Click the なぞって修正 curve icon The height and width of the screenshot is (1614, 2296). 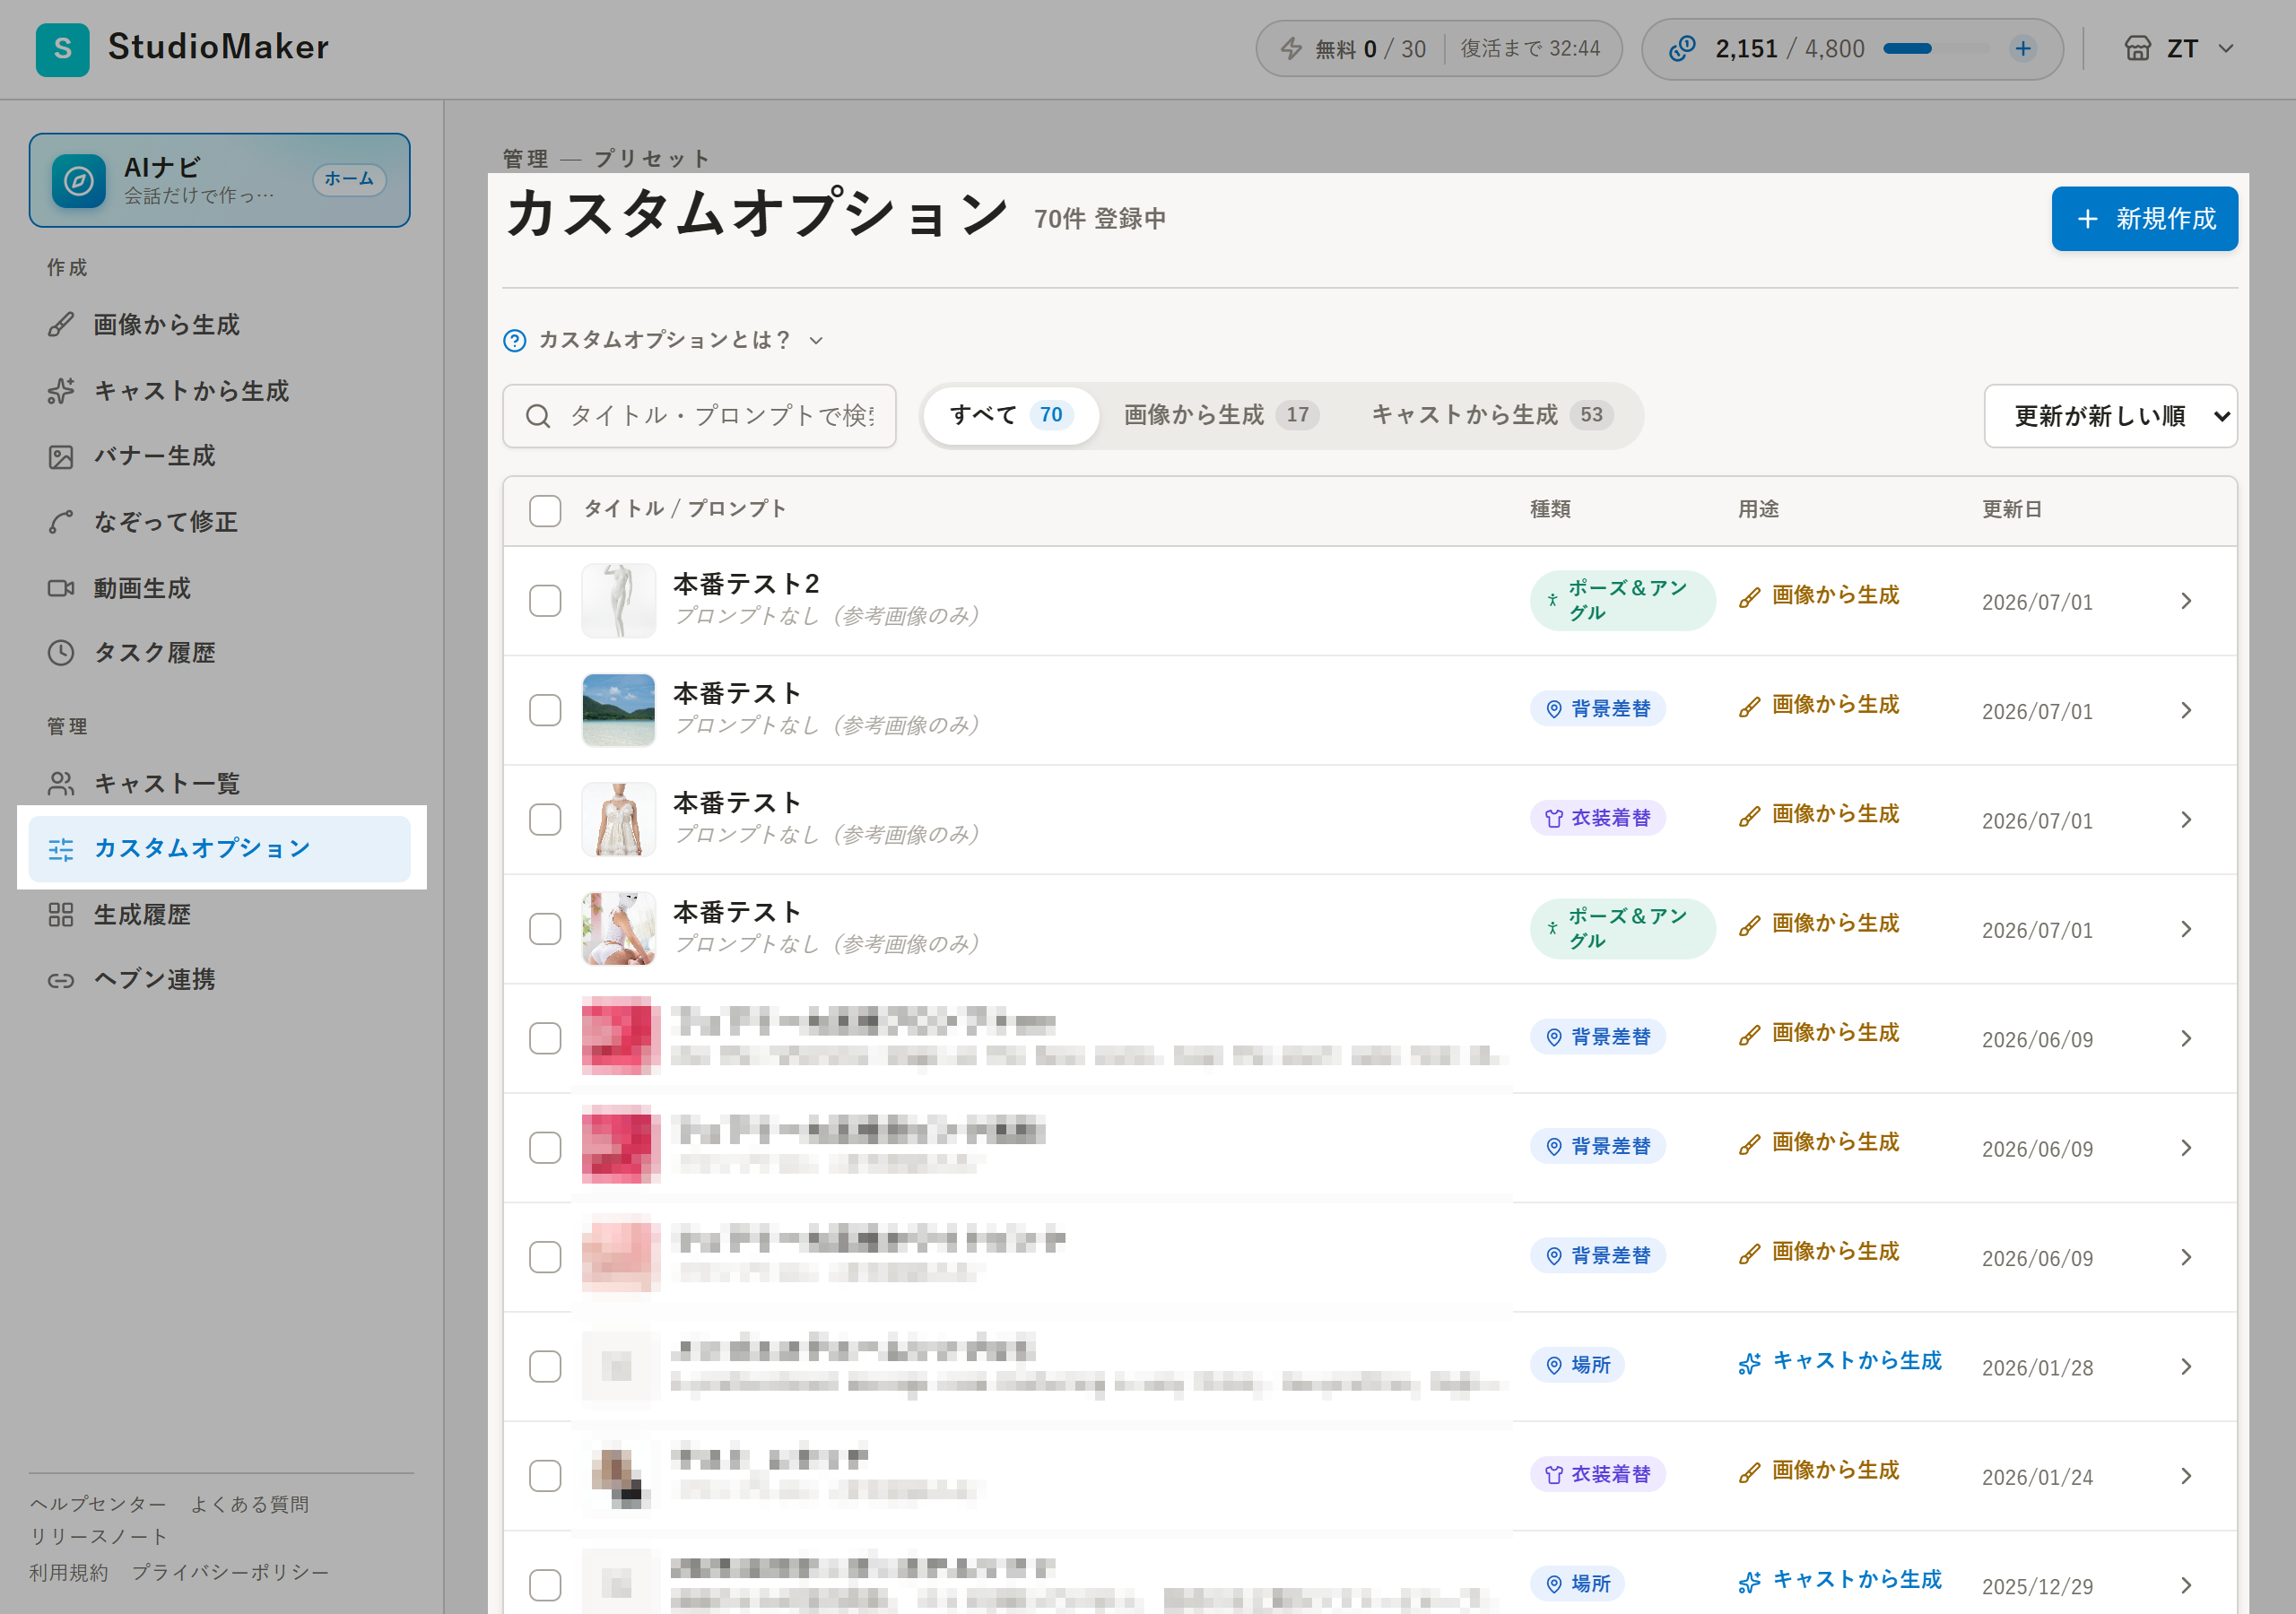pyautogui.click(x=61, y=522)
